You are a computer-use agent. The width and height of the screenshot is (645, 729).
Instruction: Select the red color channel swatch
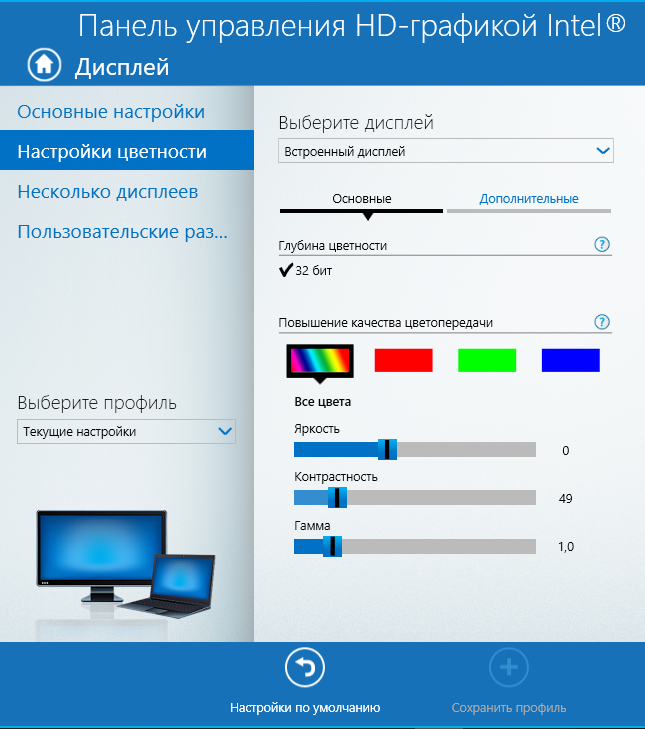[403, 360]
